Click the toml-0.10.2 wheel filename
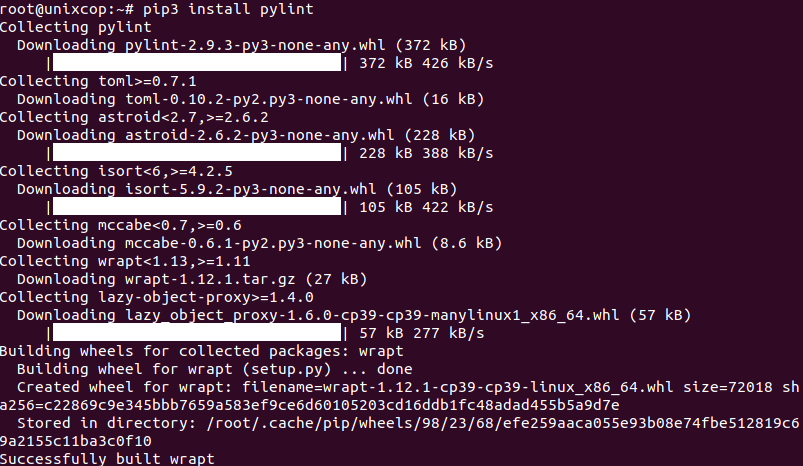803x466 pixels. 268,99
